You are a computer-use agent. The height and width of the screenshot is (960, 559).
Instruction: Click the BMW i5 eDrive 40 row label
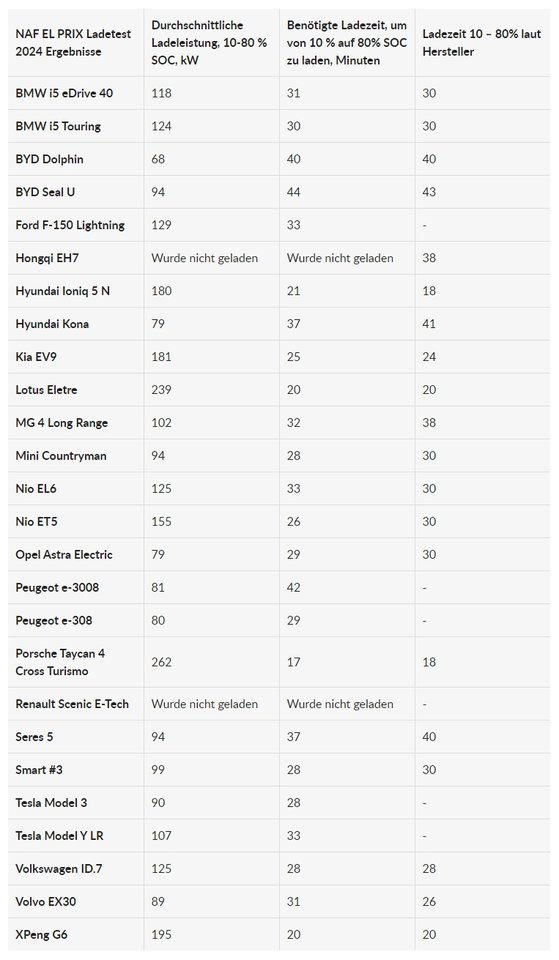(64, 93)
